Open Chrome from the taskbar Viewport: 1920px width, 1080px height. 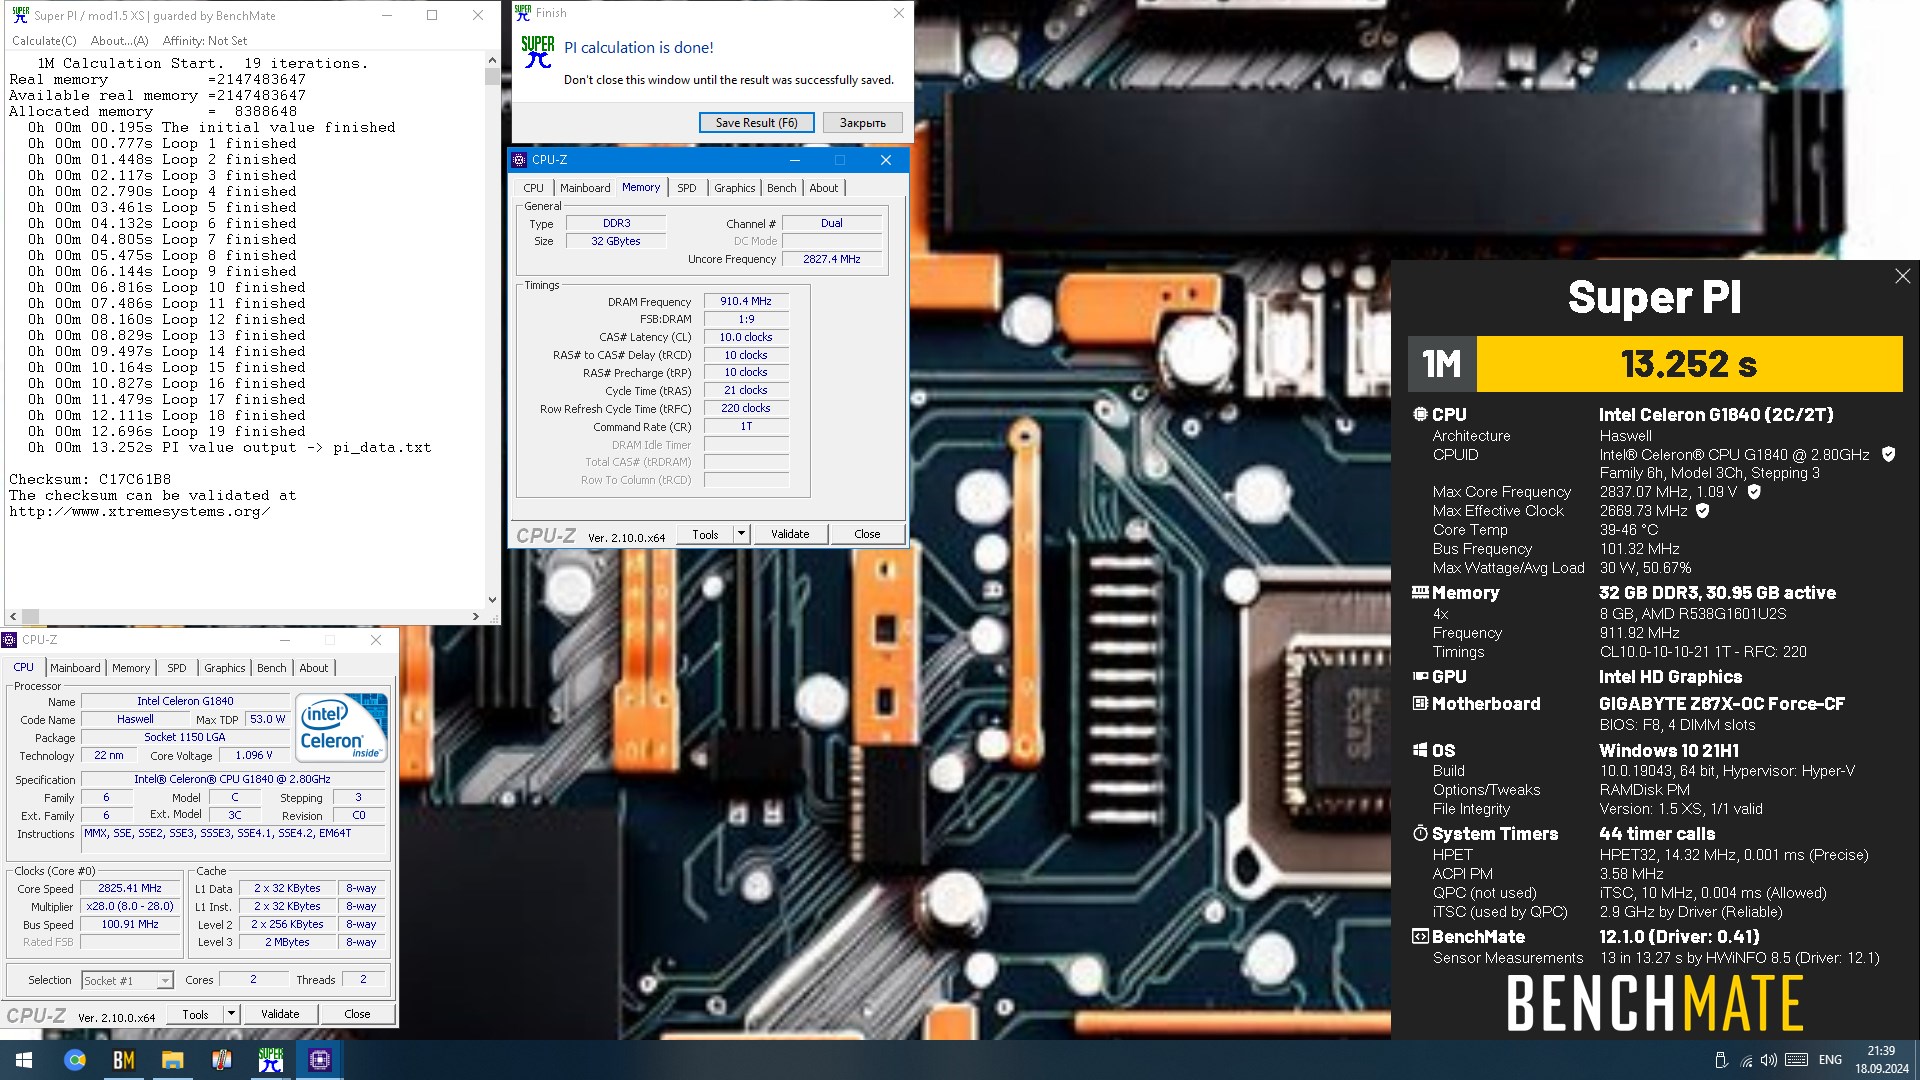point(75,1060)
